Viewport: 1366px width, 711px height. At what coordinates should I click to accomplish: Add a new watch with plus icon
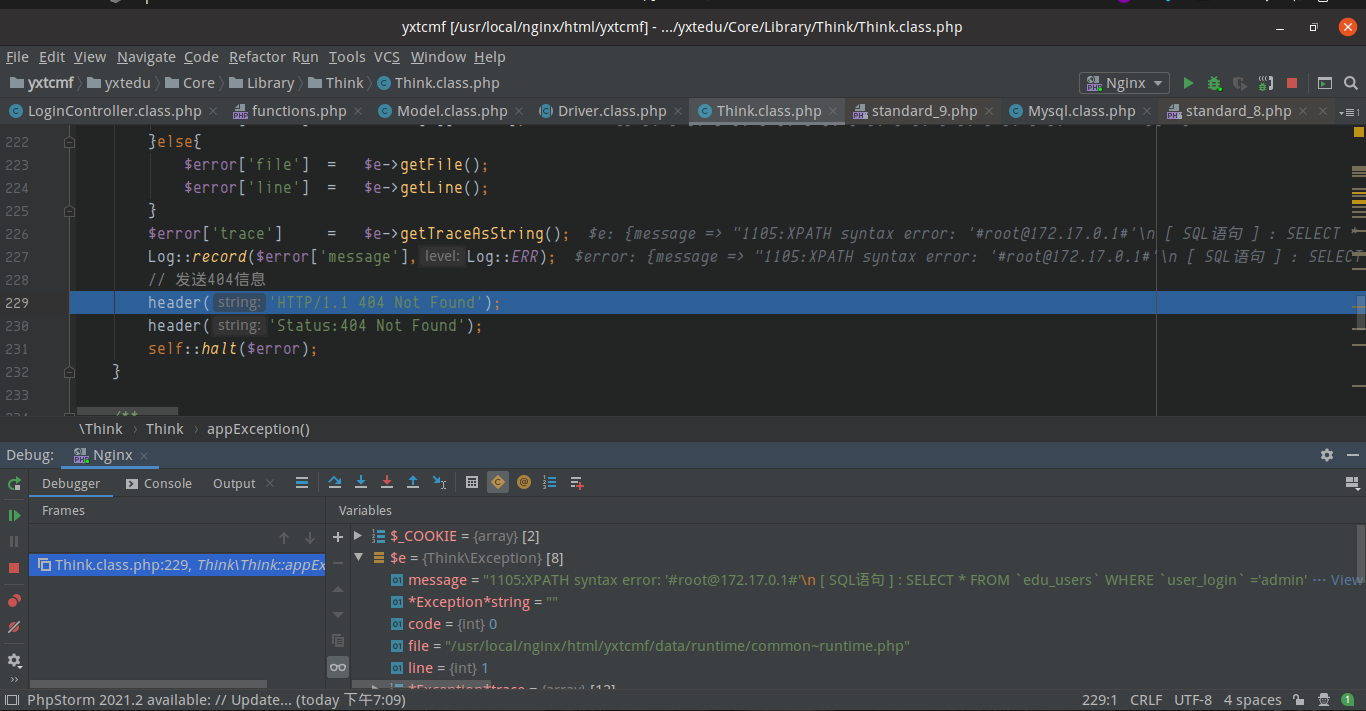tap(338, 537)
